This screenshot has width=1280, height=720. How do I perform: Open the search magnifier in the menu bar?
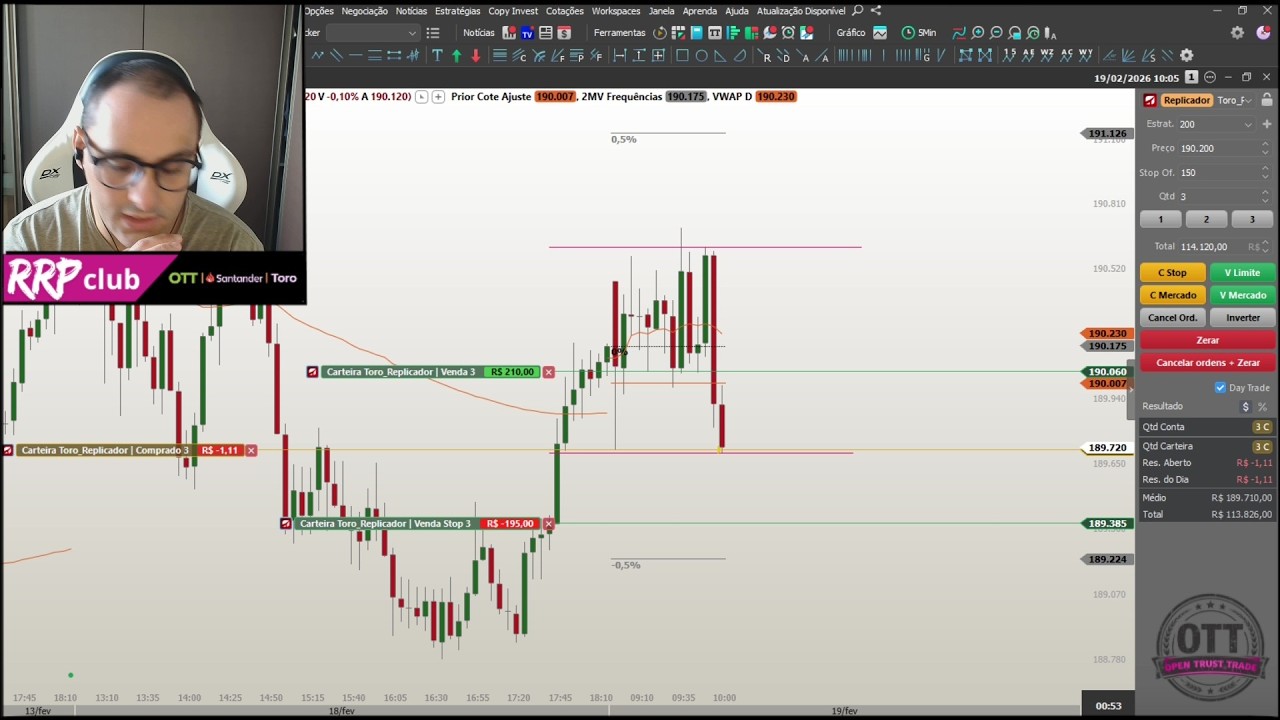click(857, 10)
